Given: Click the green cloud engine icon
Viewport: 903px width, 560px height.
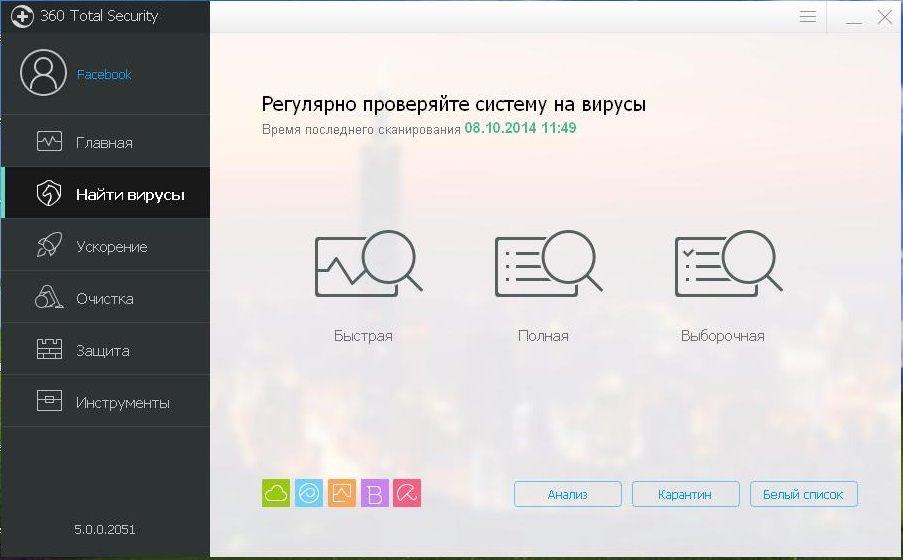Looking at the screenshot, I should [276, 493].
